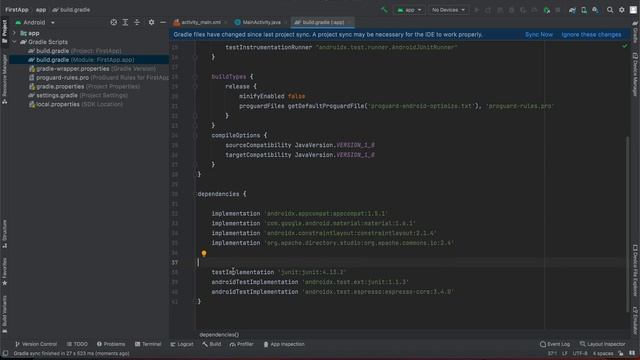
Task: Click LF line separator in status bar
Action: click(565, 353)
